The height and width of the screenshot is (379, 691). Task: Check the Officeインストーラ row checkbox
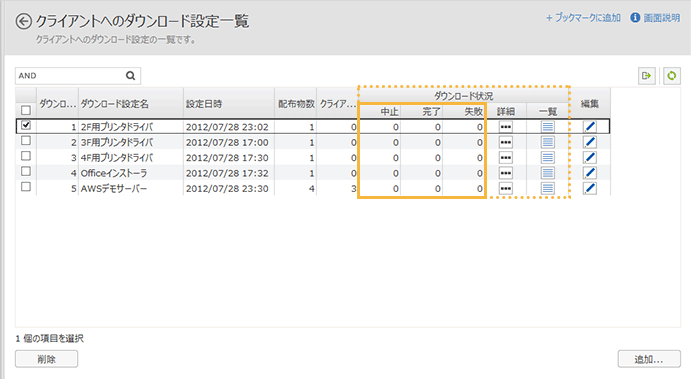coord(26,171)
